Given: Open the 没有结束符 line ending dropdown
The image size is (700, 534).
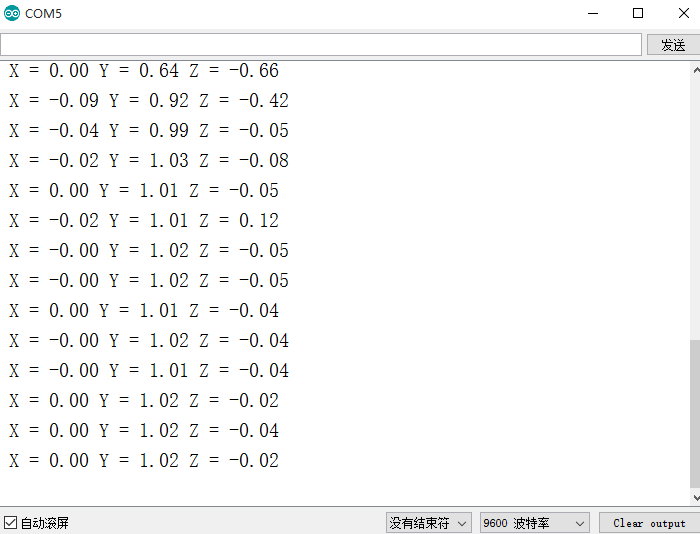Looking at the screenshot, I should (x=429, y=523).
